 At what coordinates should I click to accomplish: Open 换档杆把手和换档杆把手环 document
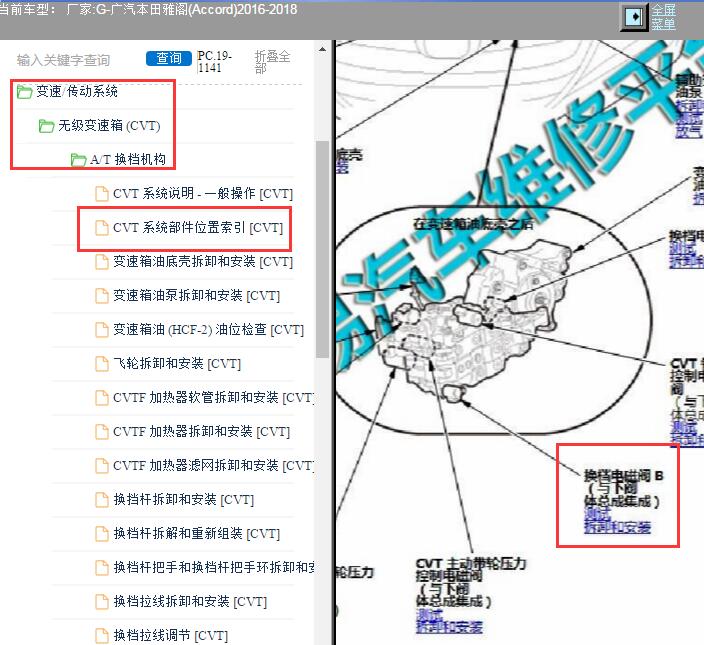(x=213, y=567)
